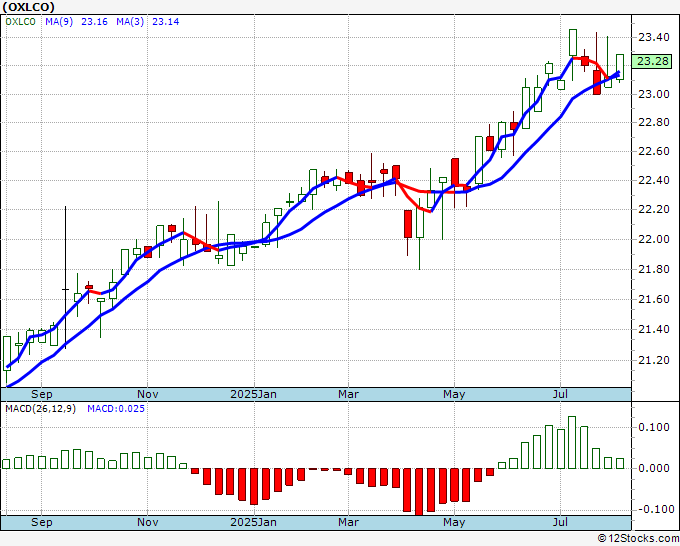Click the MA(9) value 23.16

(x=94, y=22)
